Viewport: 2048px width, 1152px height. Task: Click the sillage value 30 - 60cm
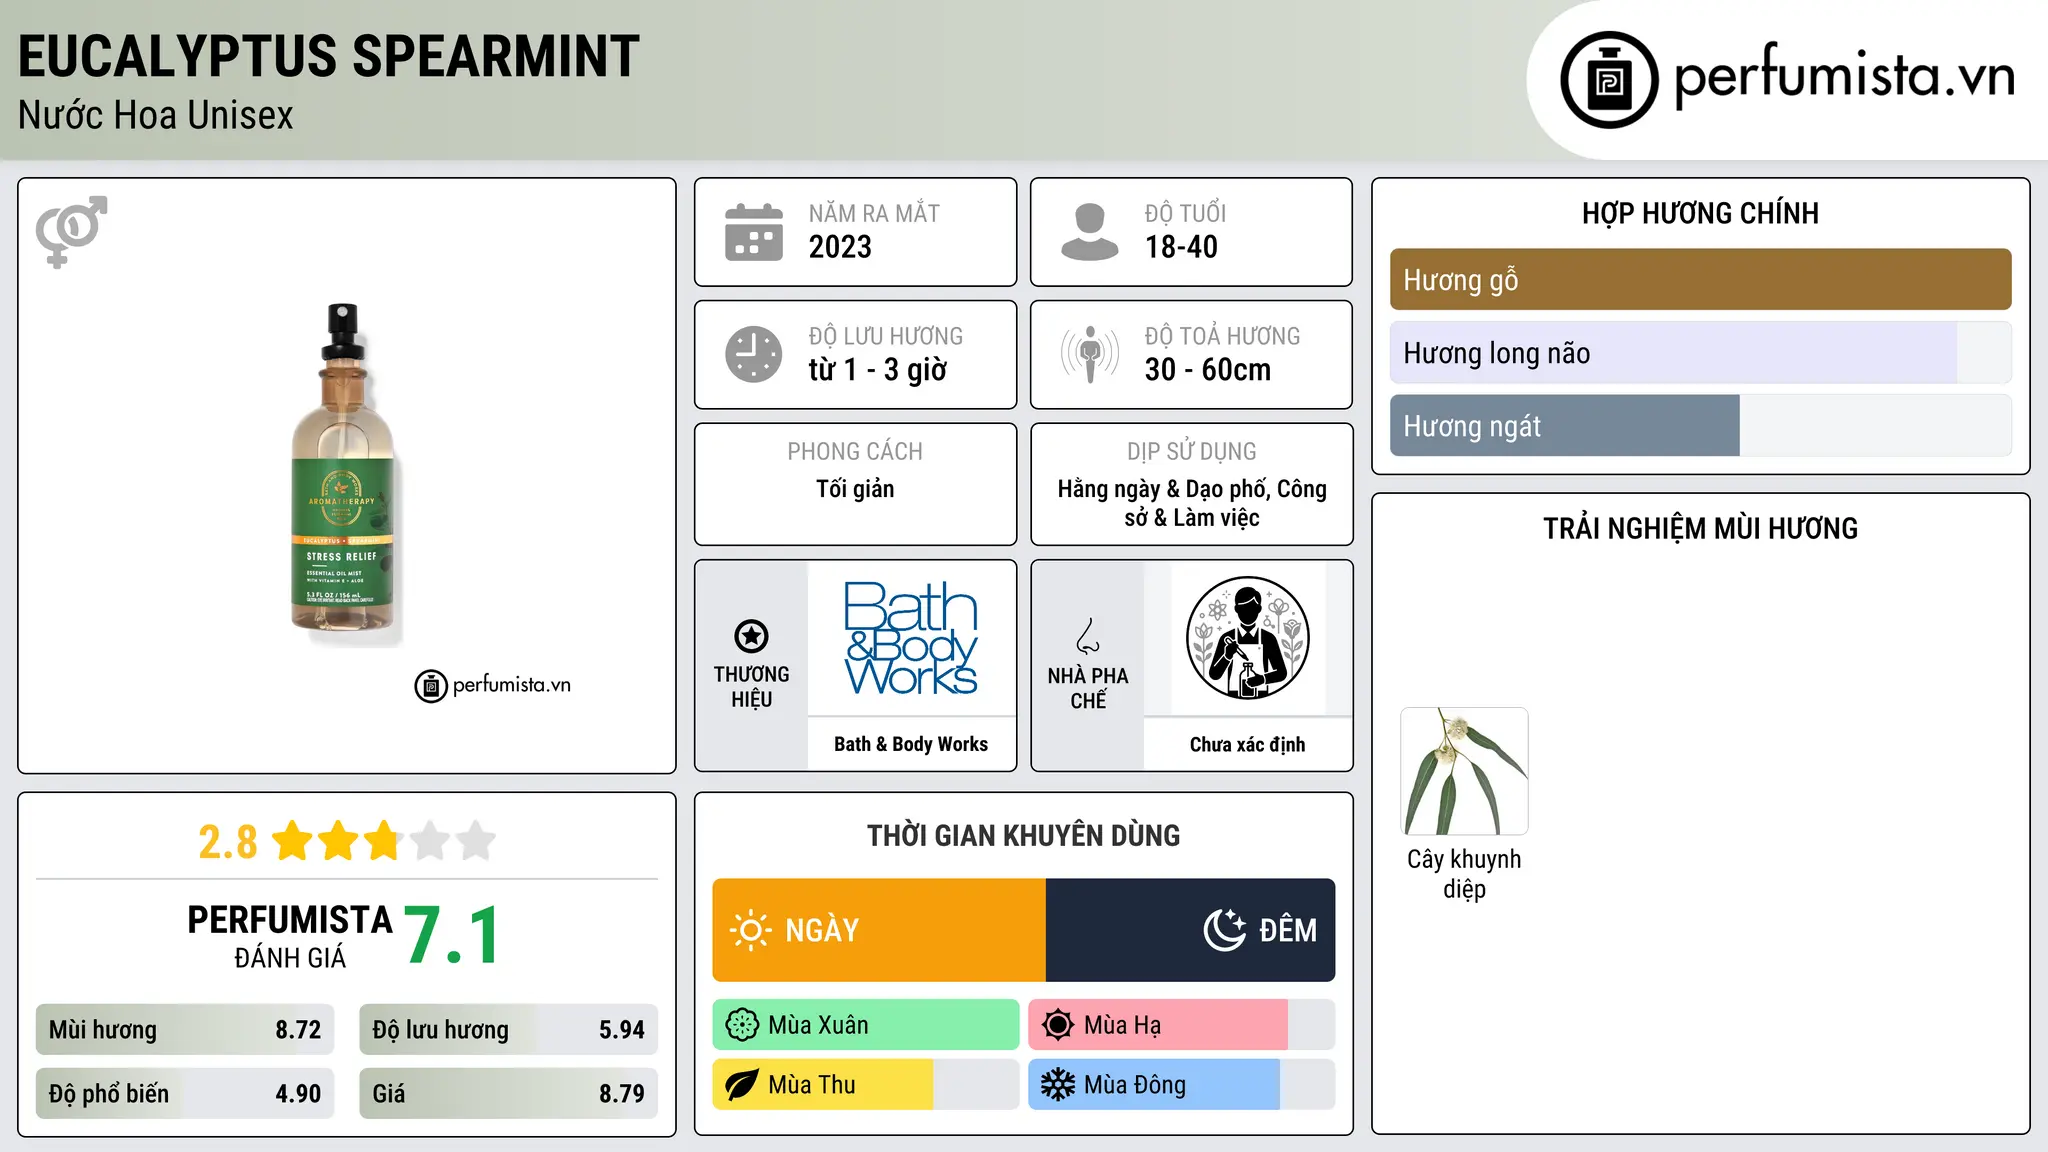(1208, 370)
